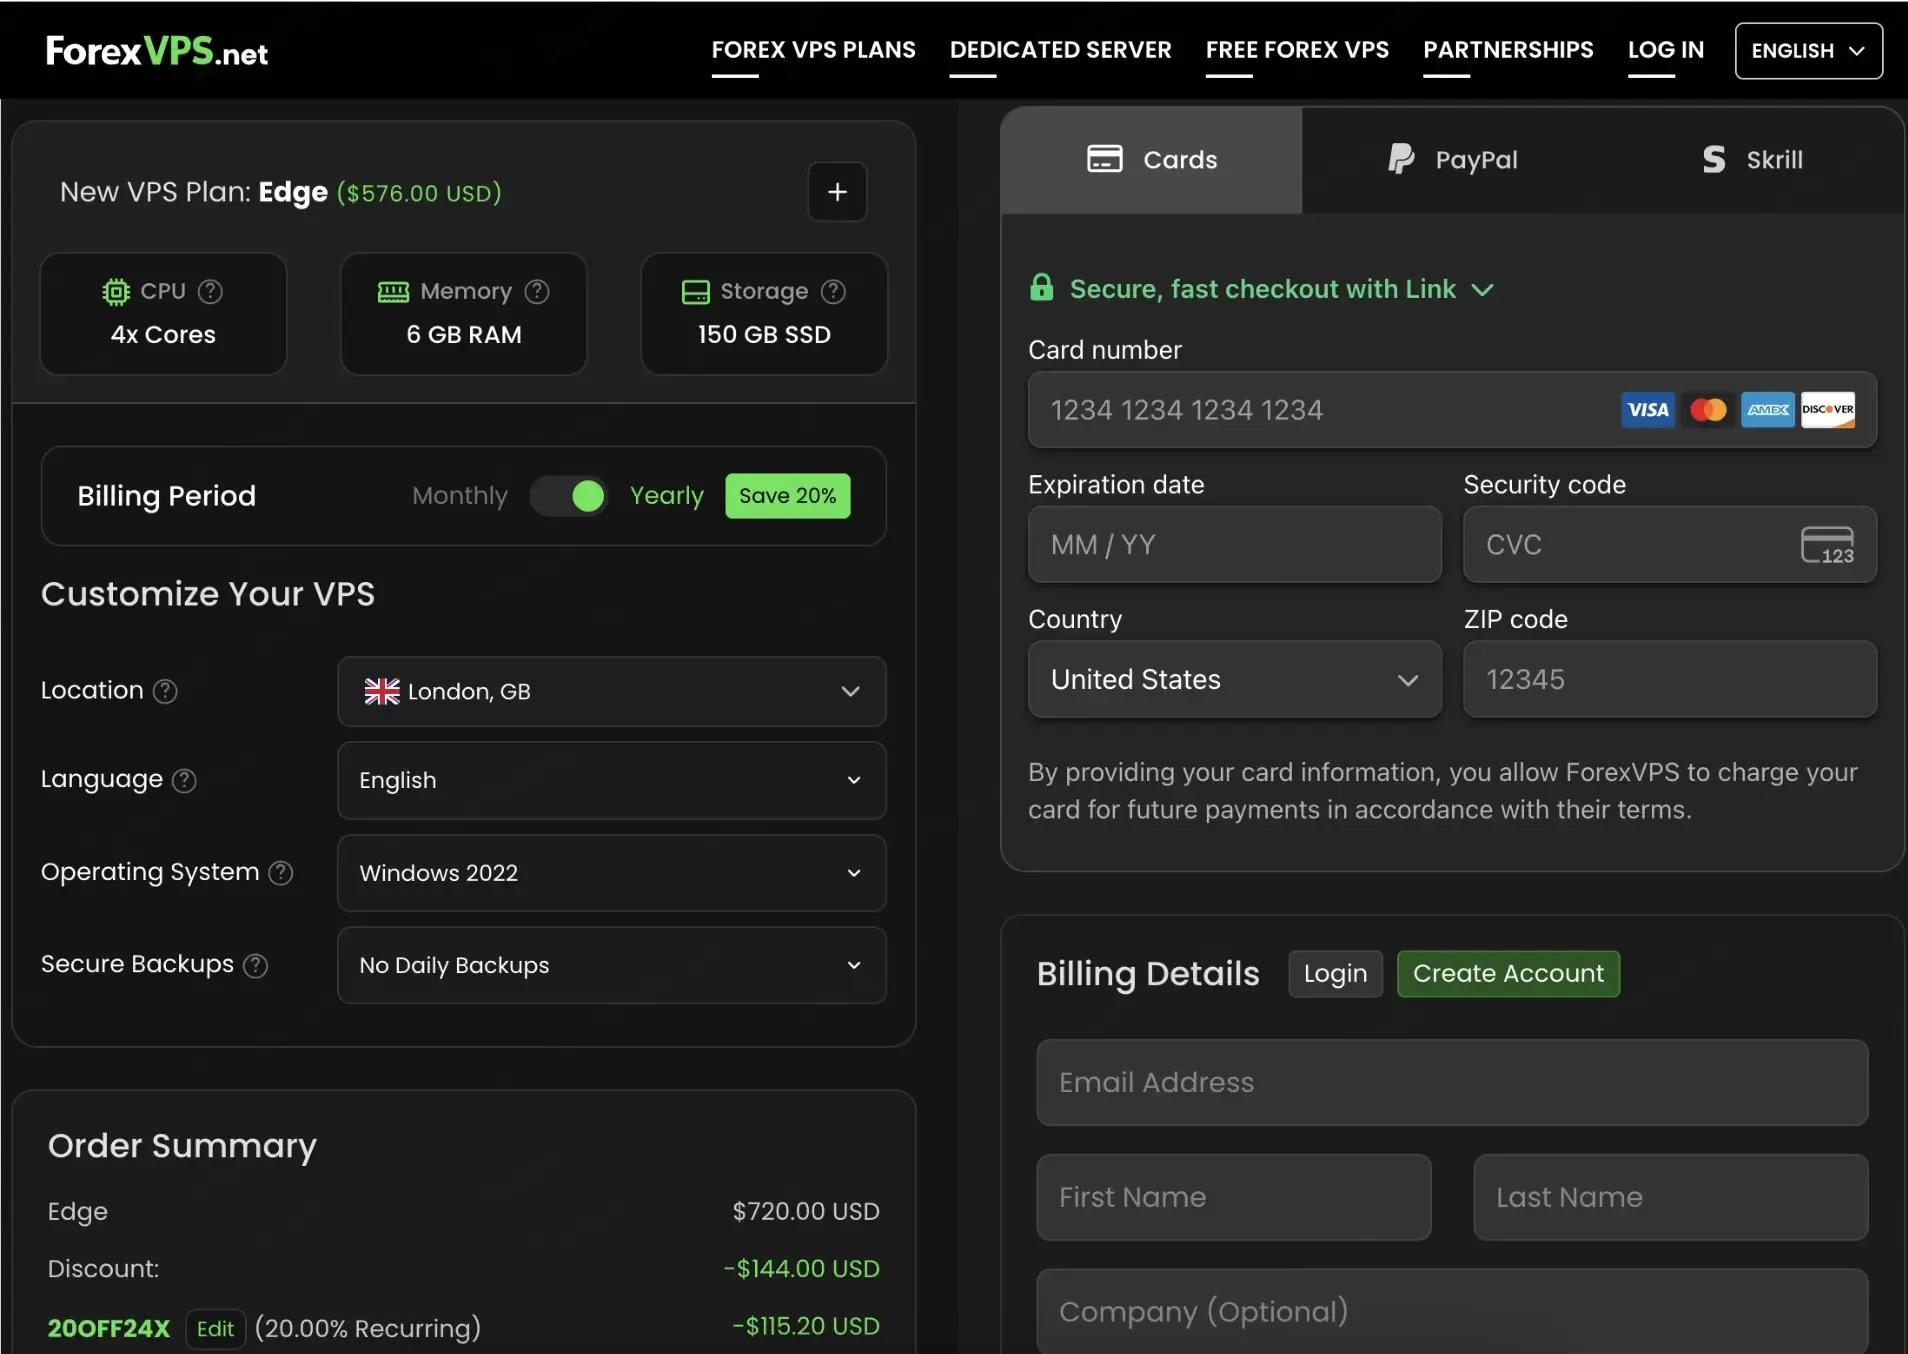Click the Mastercard logo

[1708, 410]
